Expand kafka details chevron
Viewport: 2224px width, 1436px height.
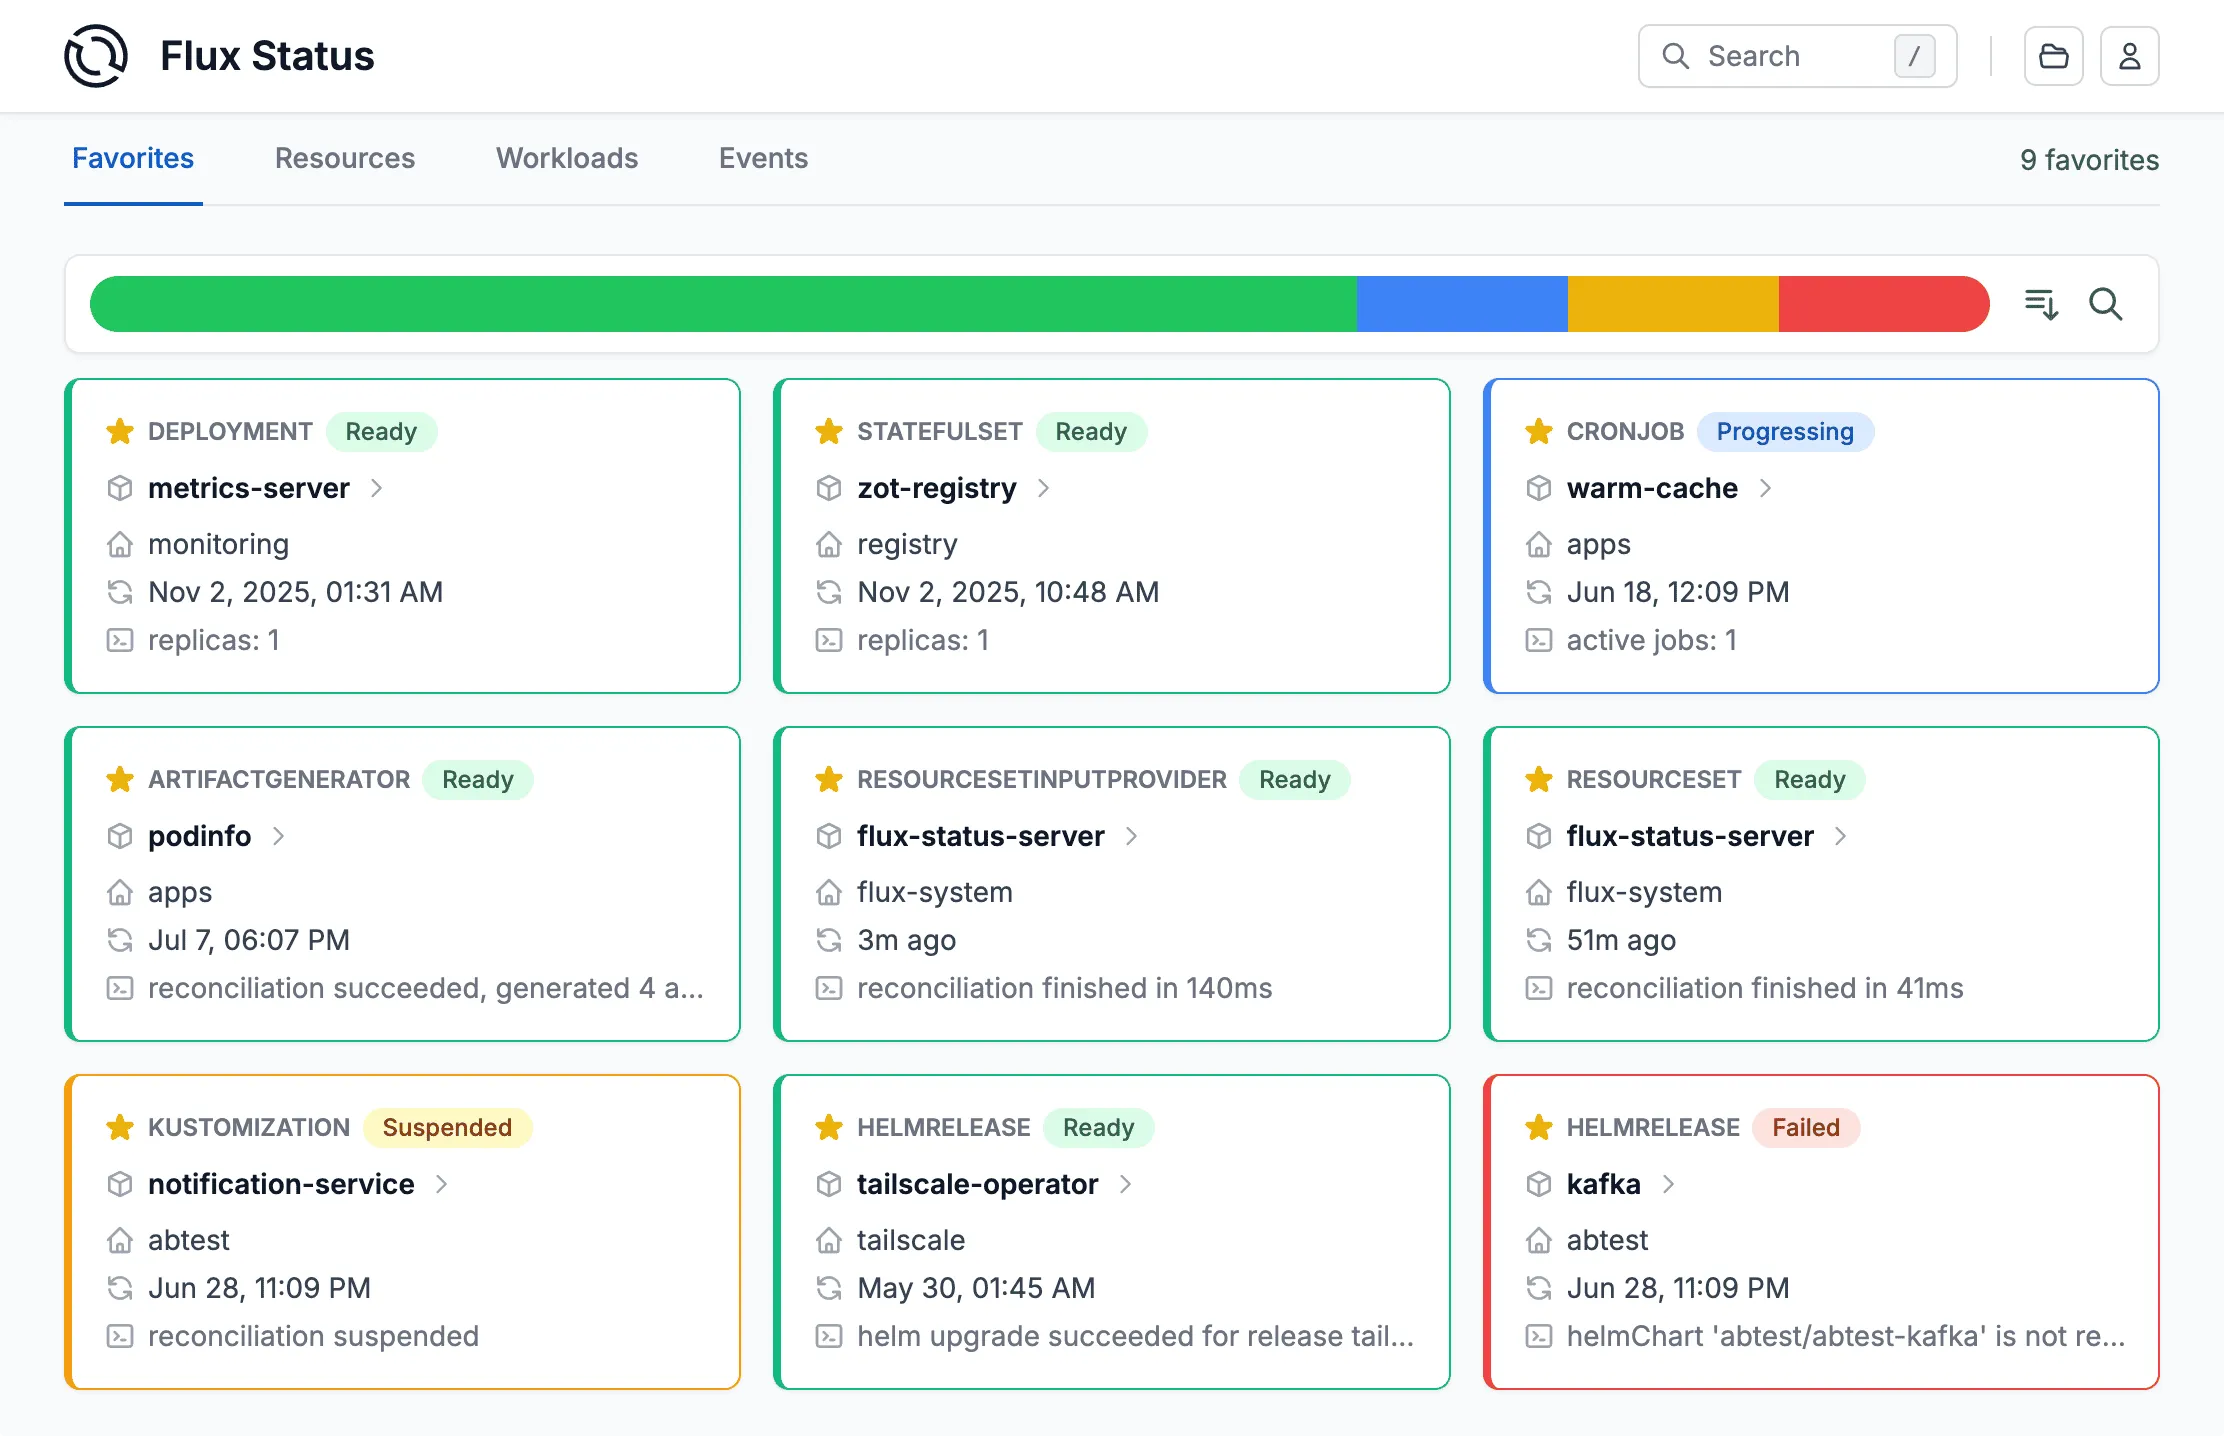click(1668, 1184)
